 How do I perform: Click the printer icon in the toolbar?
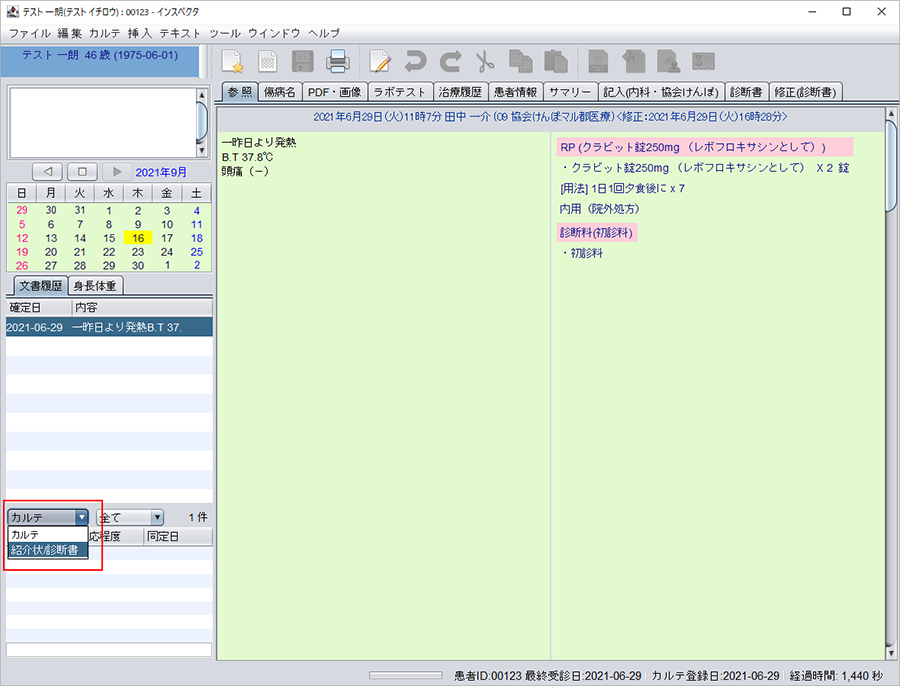[x=337, y=61]
